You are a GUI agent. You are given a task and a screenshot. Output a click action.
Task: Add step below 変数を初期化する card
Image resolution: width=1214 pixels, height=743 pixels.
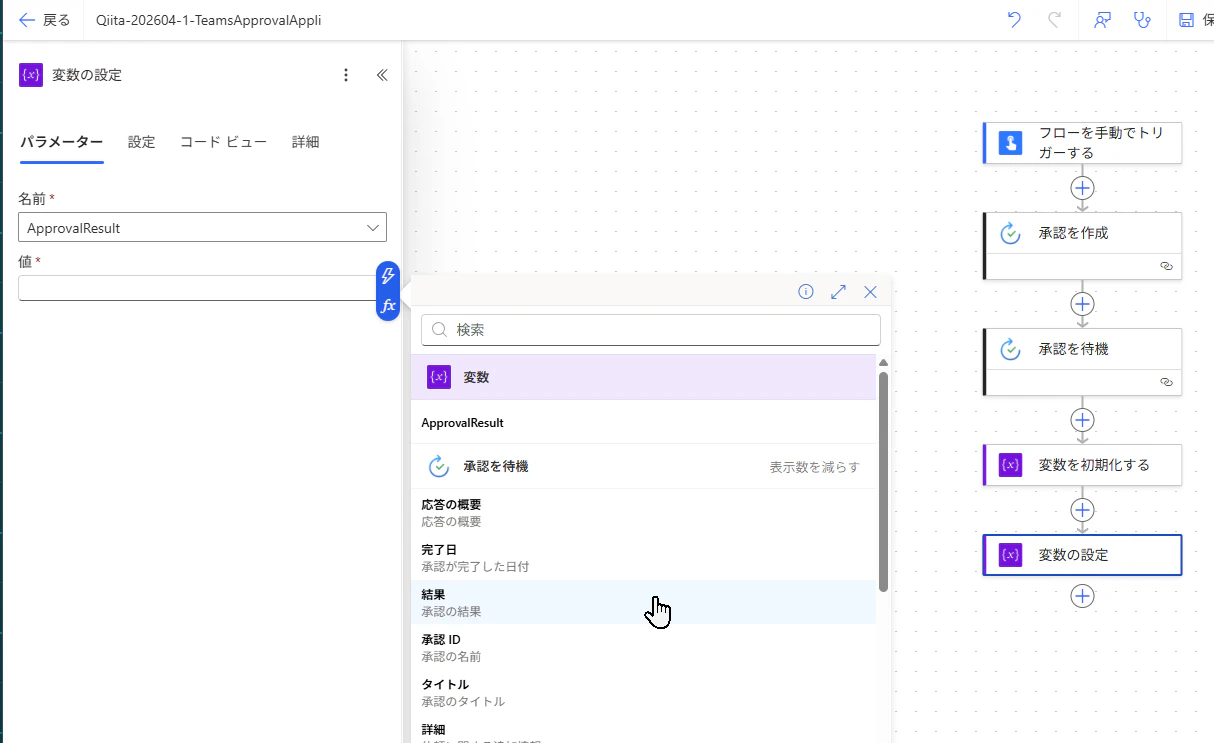point(1082,510)
